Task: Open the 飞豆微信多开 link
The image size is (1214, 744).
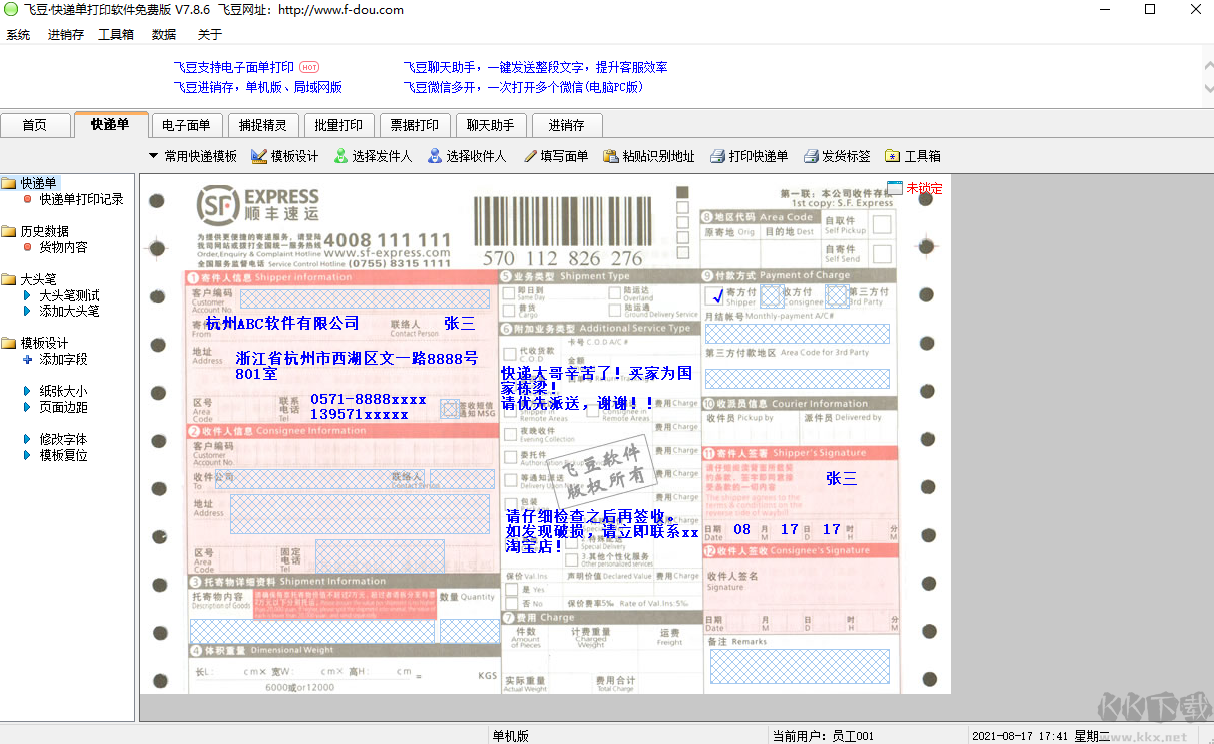Action: pyautogui.click(x=523, y=87)
